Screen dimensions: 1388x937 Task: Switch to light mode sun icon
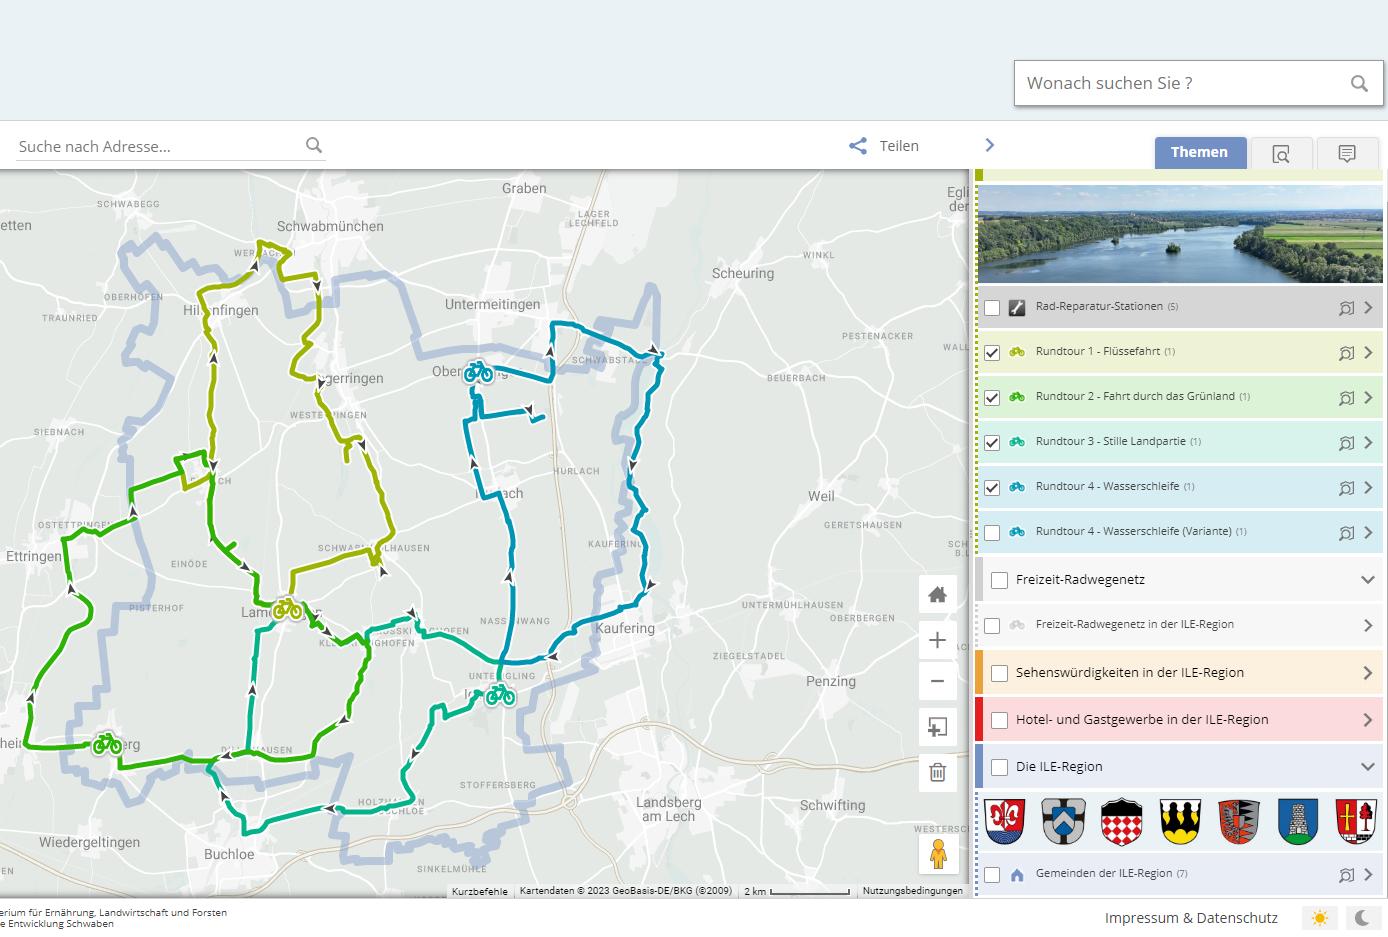coord(1320,918)
